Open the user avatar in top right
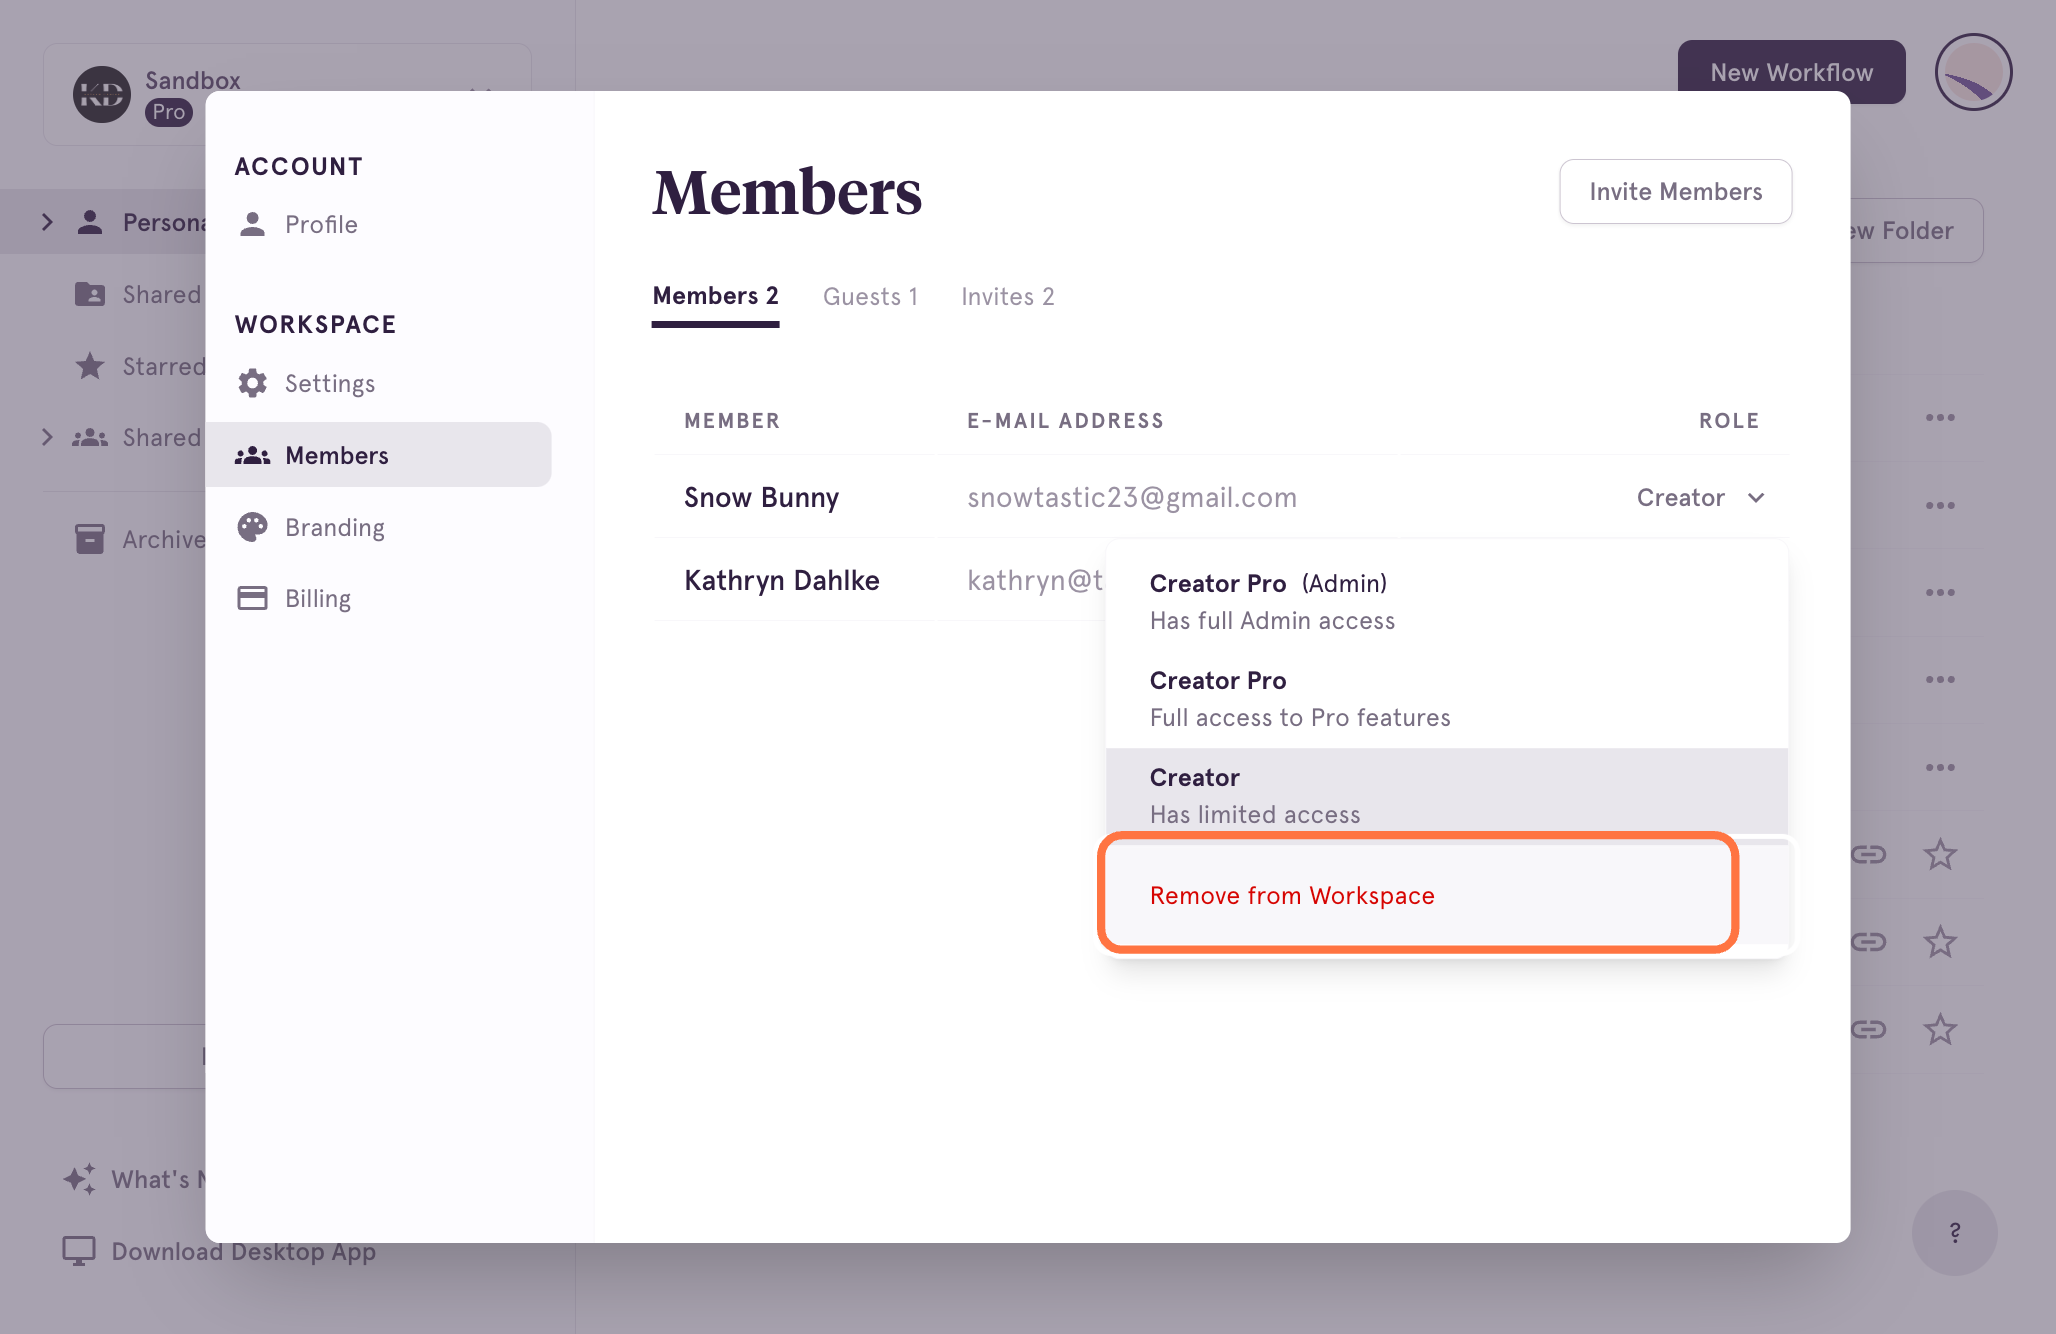This screenshot has width=2056, height=1334. [x=1973, y=72]
